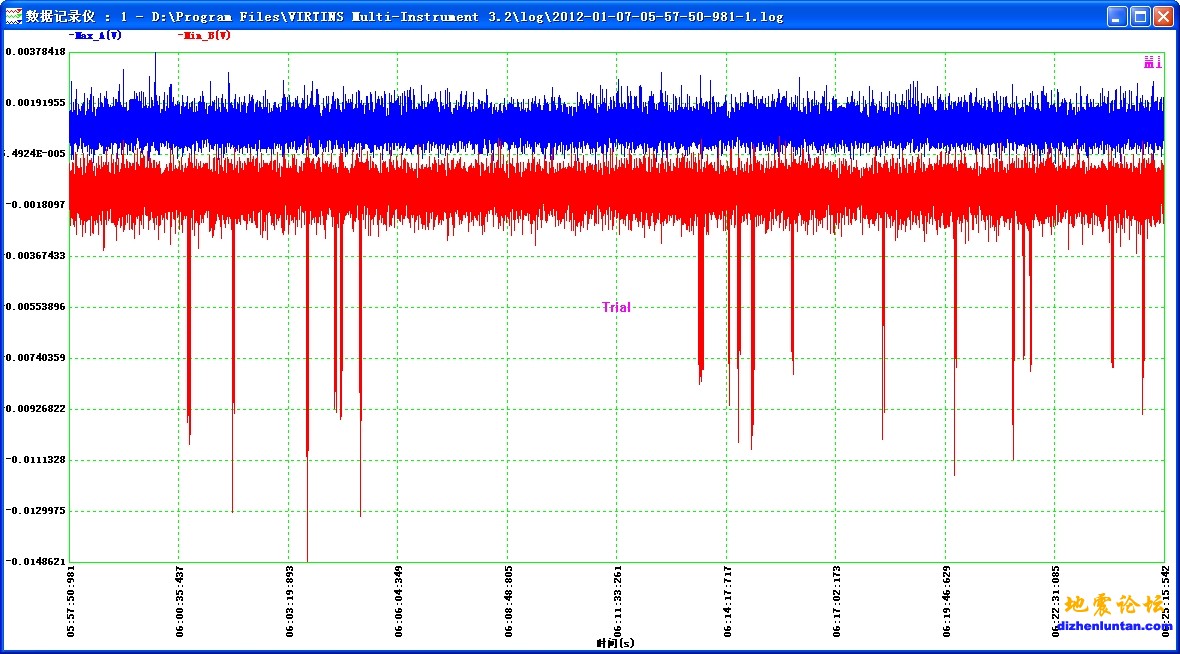Select the Min_B(V) legend label
Viewport: 1180px width, 654px height.
coord(204,35)
